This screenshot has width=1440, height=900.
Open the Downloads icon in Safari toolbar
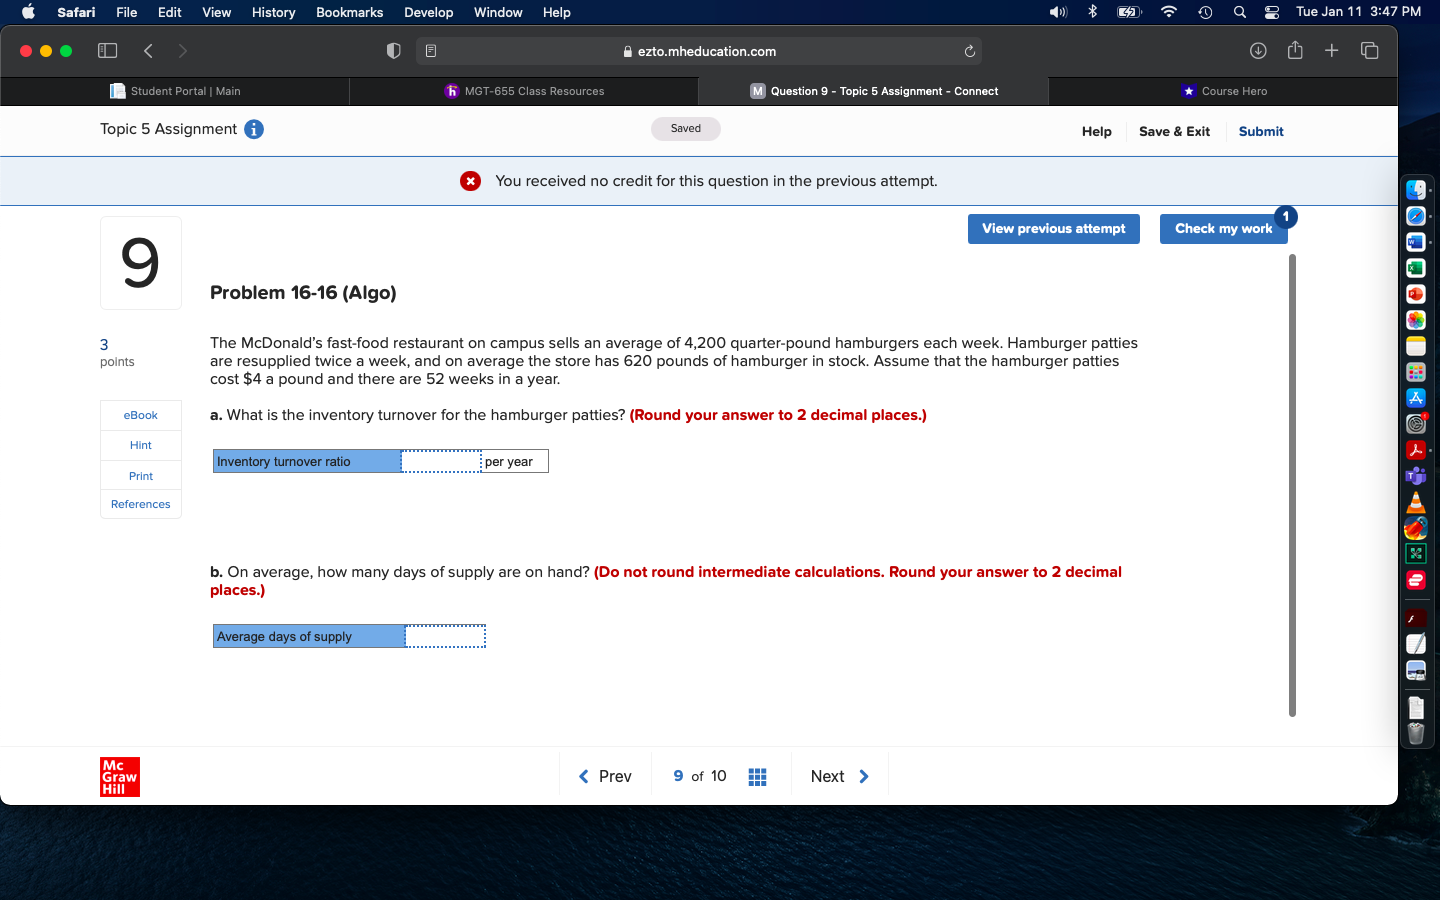click(1257, 50)
